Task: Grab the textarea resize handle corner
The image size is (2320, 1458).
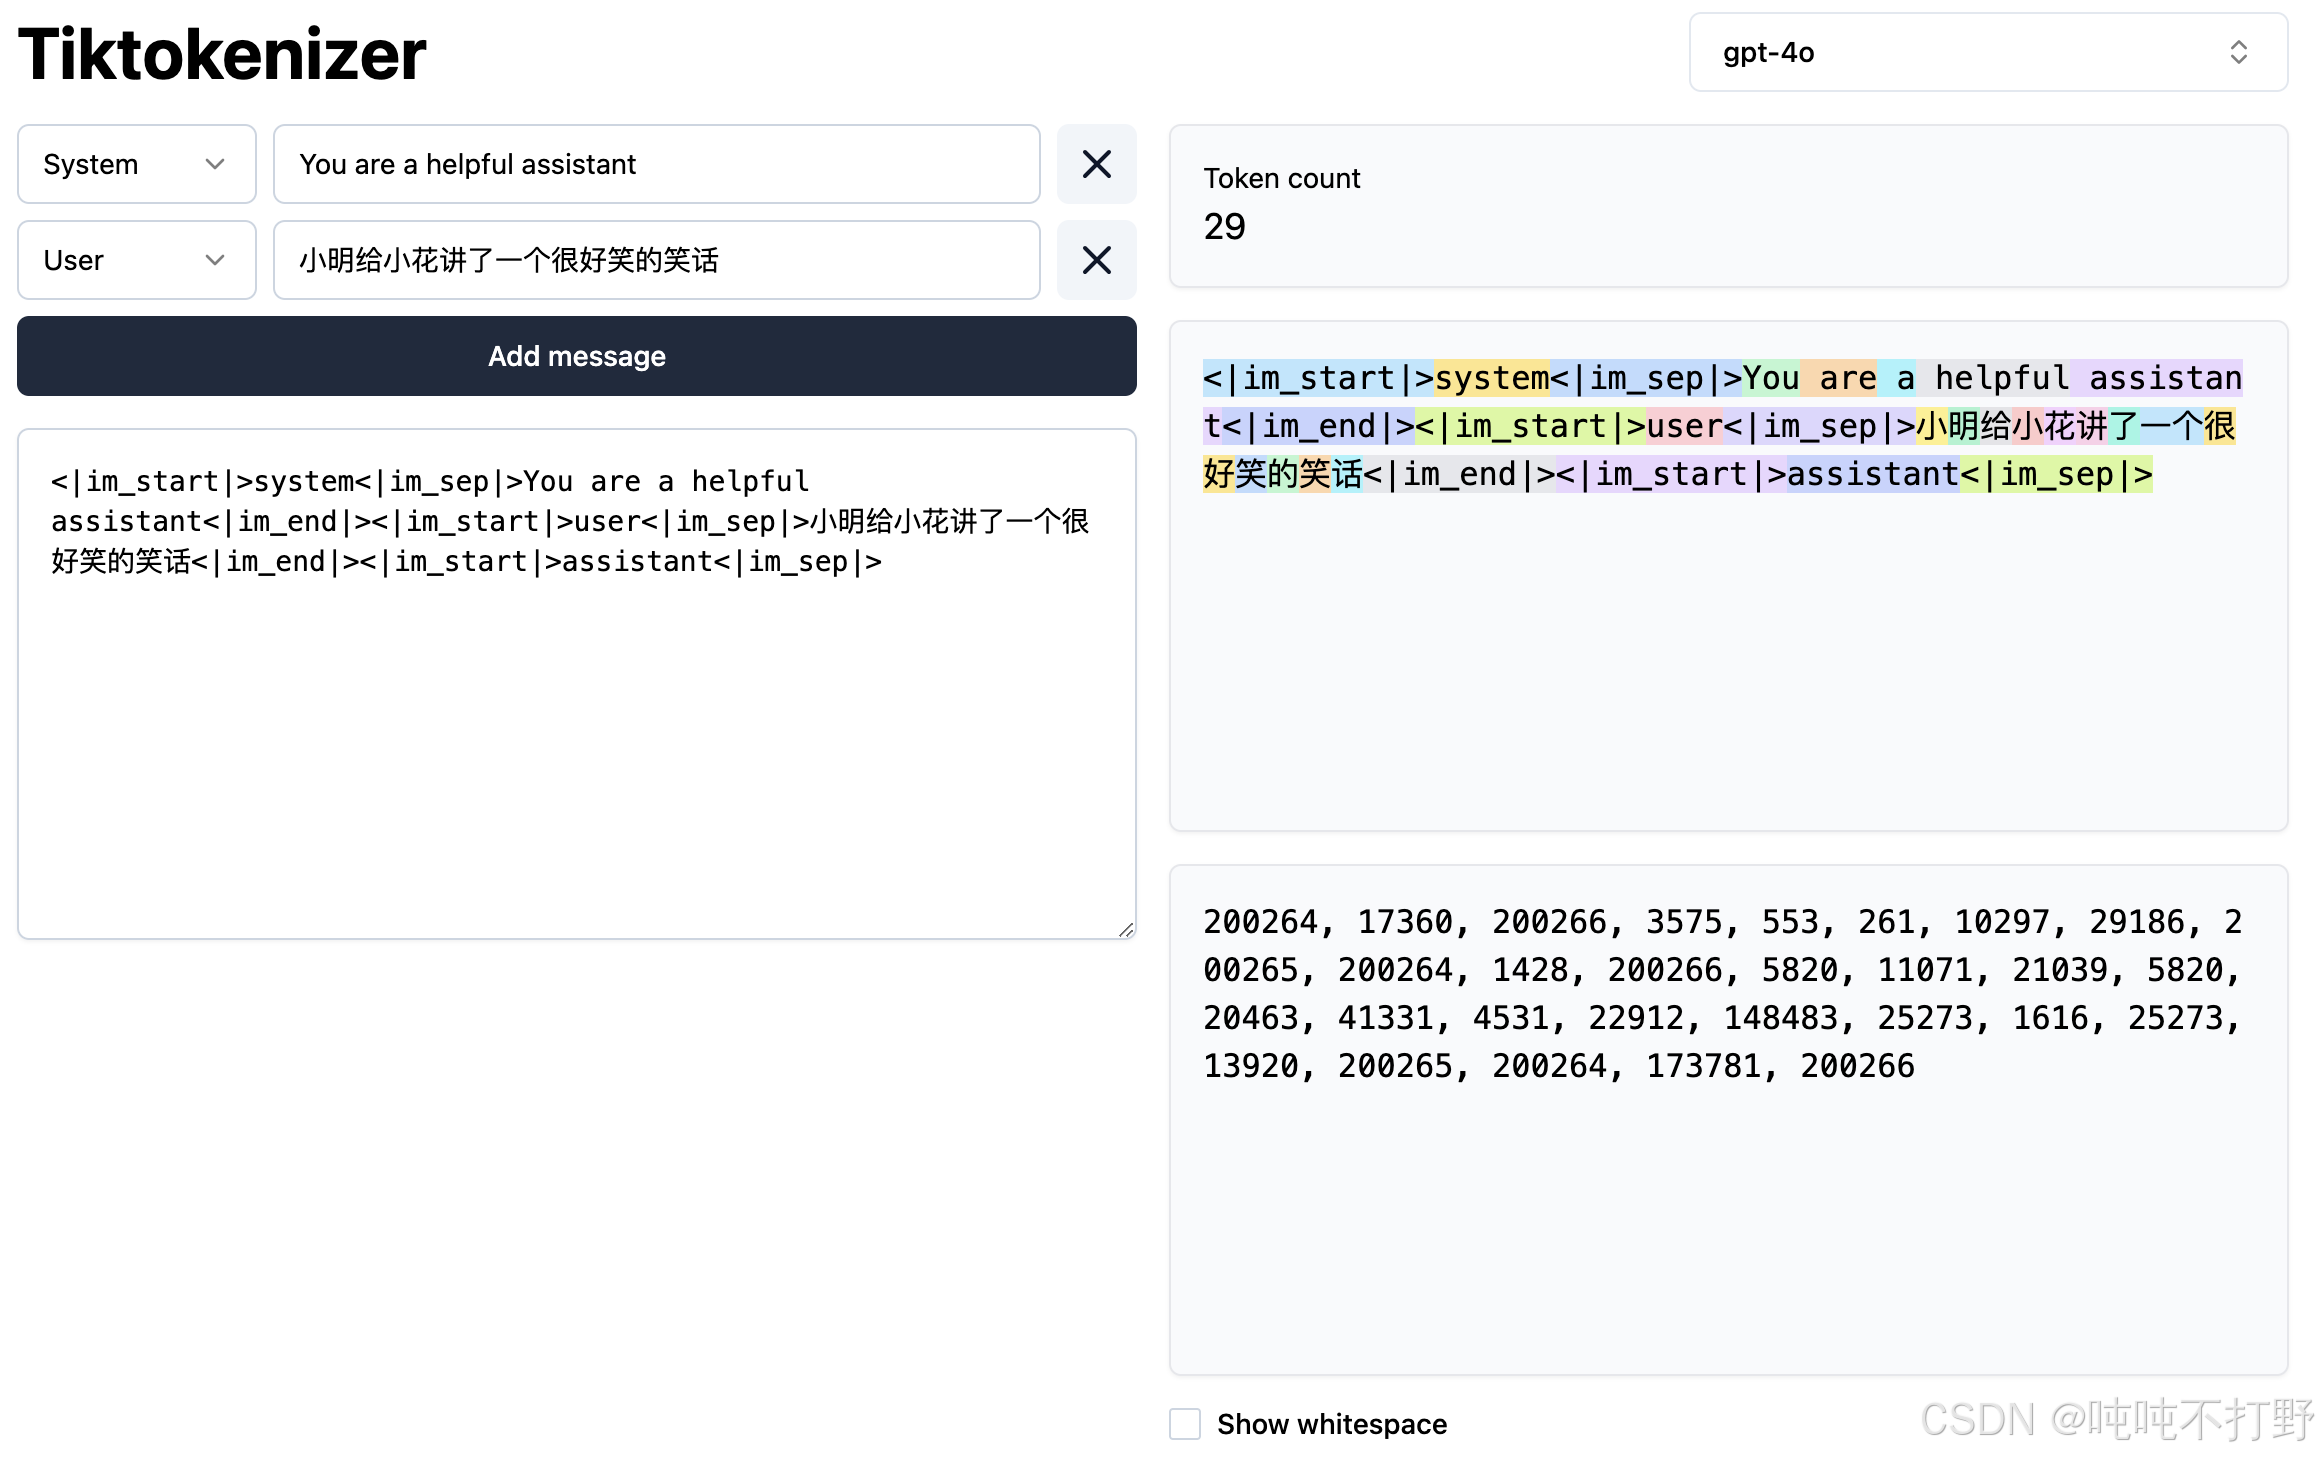Action: [x=1126, y=929]
